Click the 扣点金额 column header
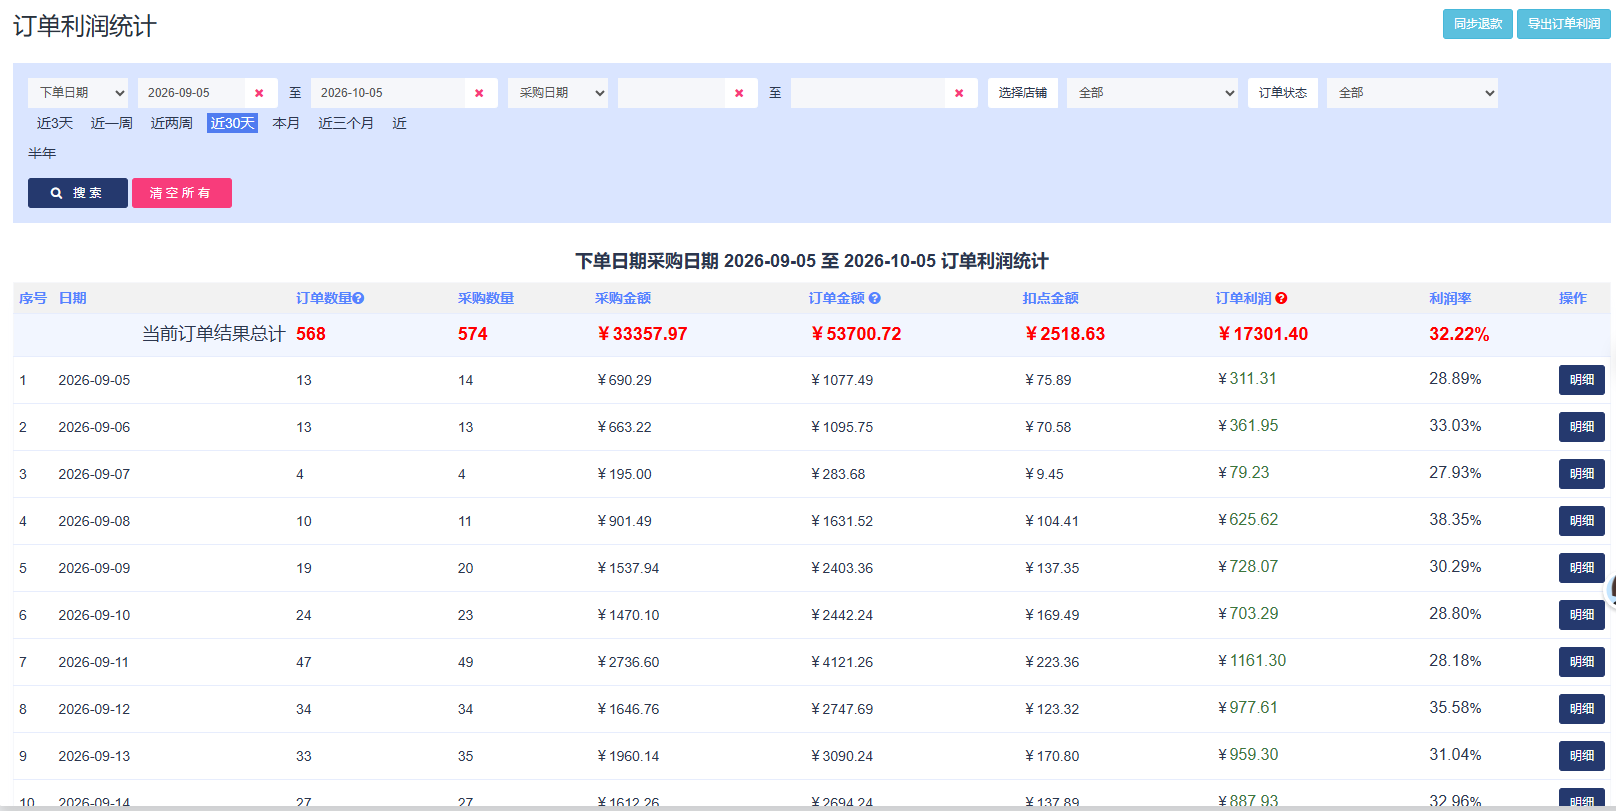This screenshot has width=1616, height=811. click(1050, 298)
